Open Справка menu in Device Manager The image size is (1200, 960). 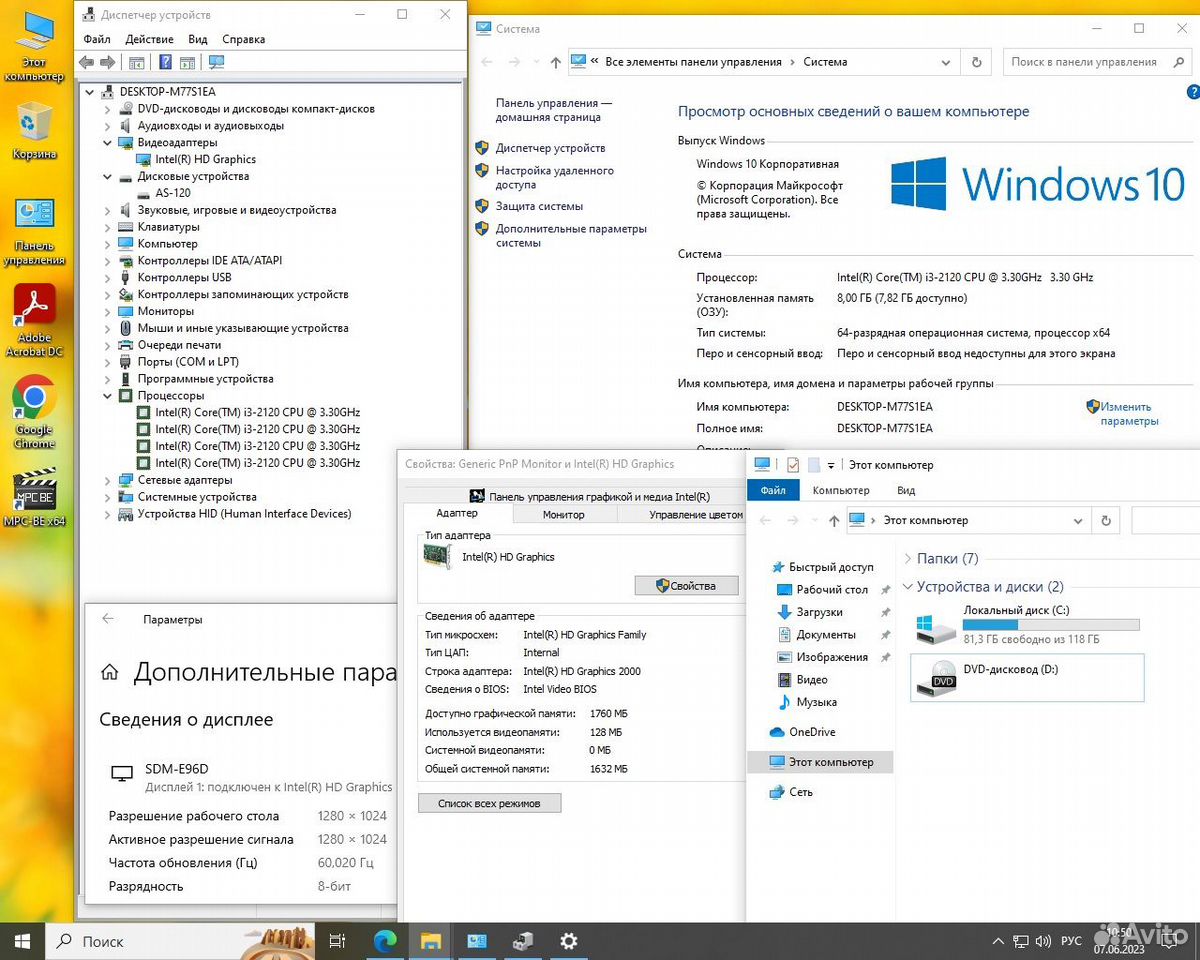[244, 39]
